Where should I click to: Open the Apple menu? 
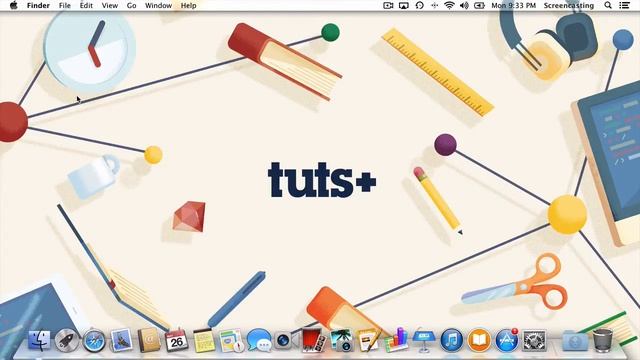coord(13,5)
